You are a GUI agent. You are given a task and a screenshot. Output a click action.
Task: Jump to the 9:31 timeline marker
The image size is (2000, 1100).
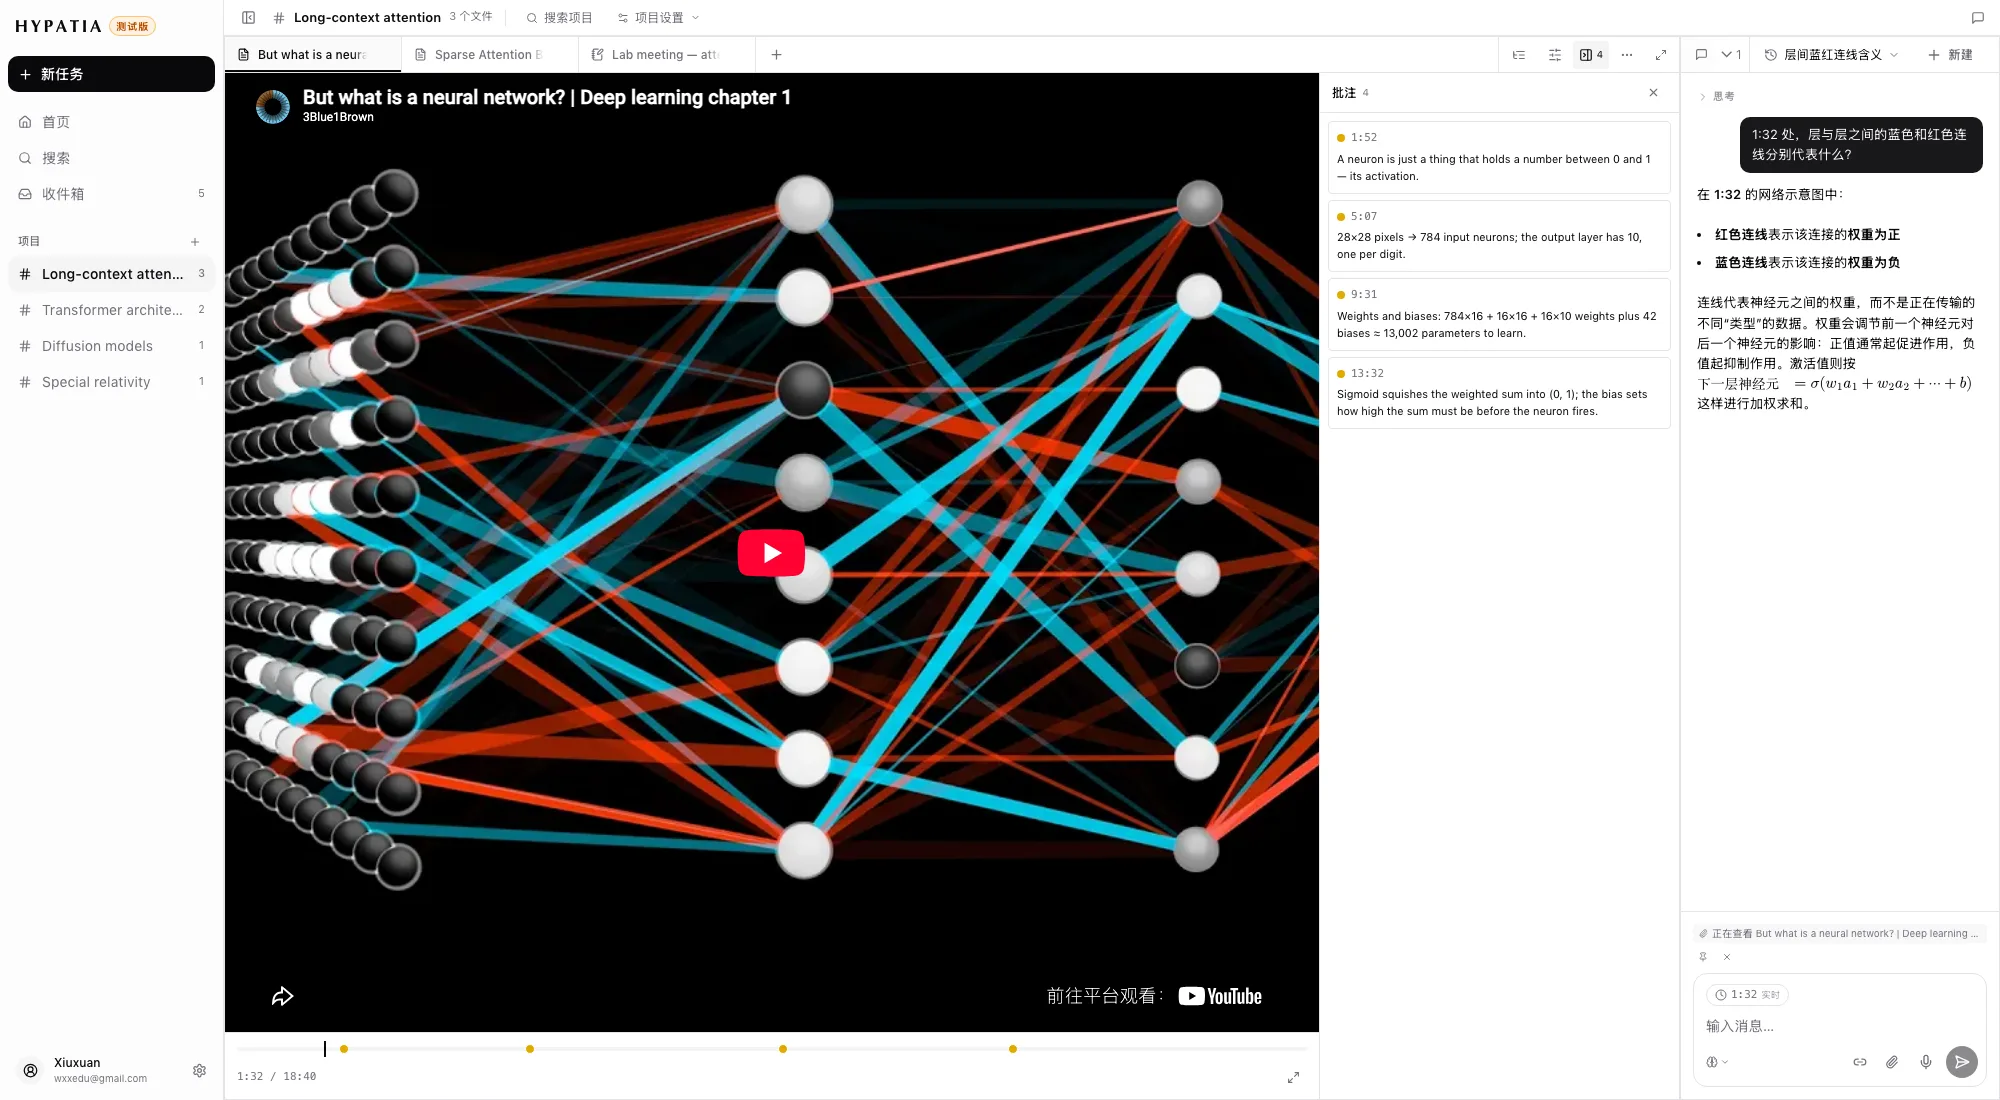point(783,1049)
